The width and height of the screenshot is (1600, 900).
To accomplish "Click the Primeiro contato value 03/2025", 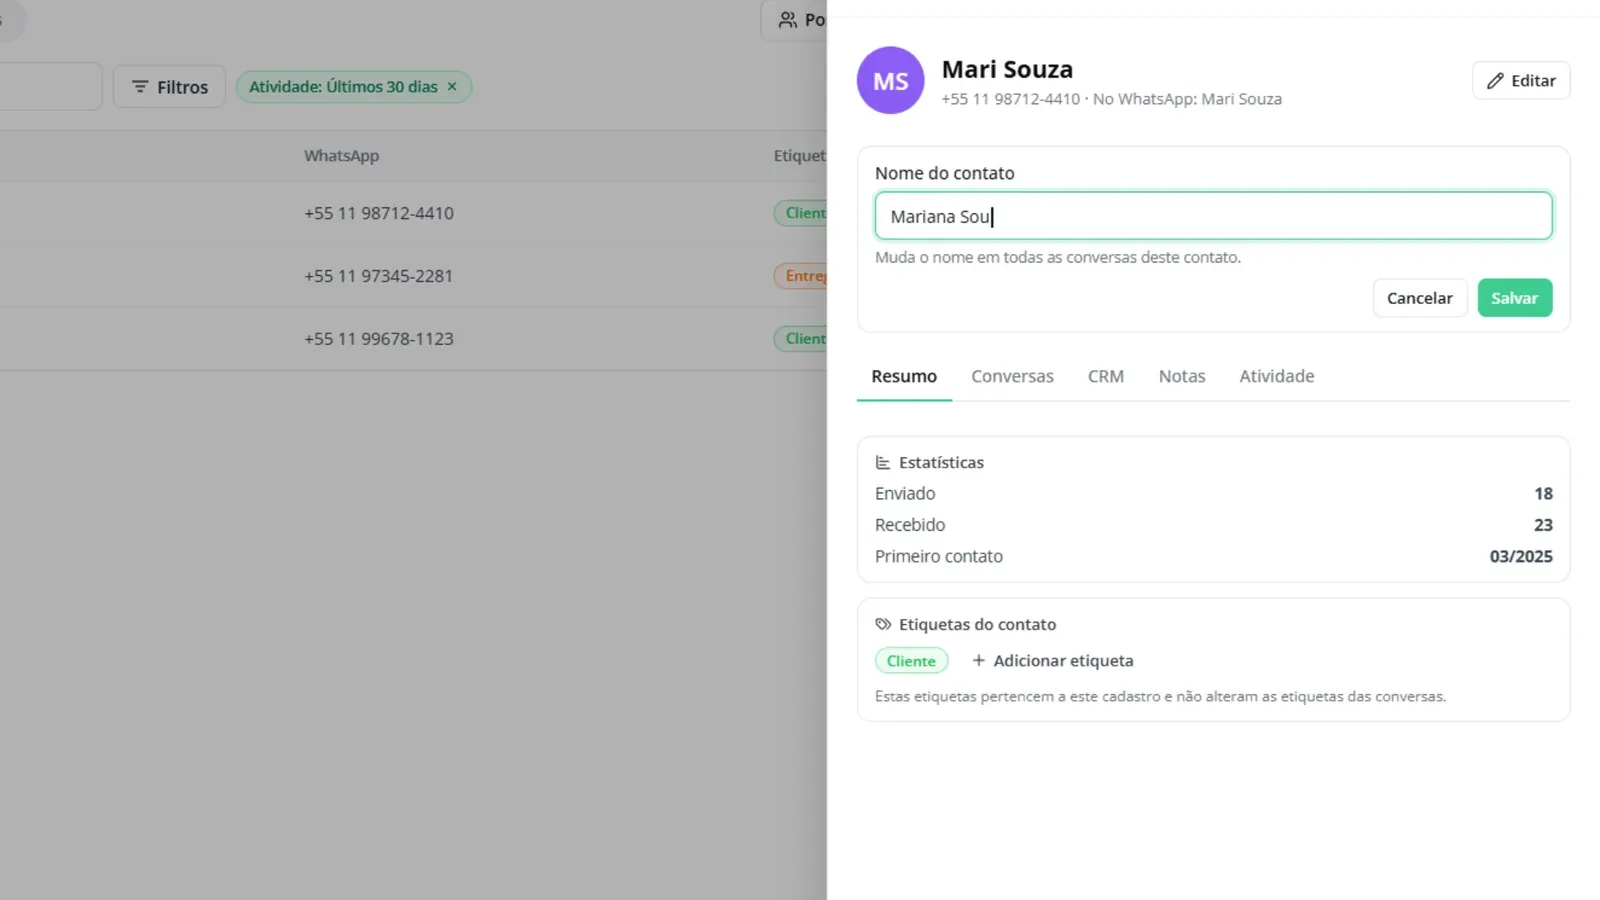I will click(1521, 556).
